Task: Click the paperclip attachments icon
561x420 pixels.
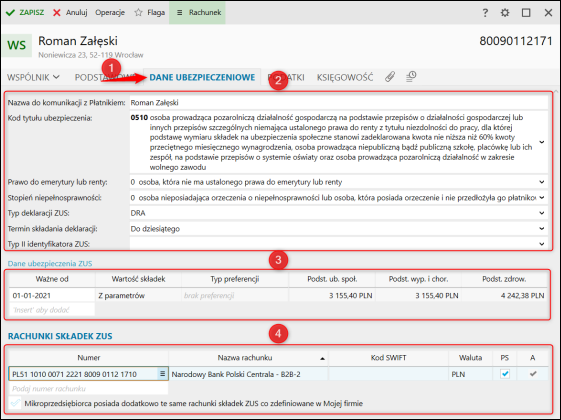Action: coord(390,77)
